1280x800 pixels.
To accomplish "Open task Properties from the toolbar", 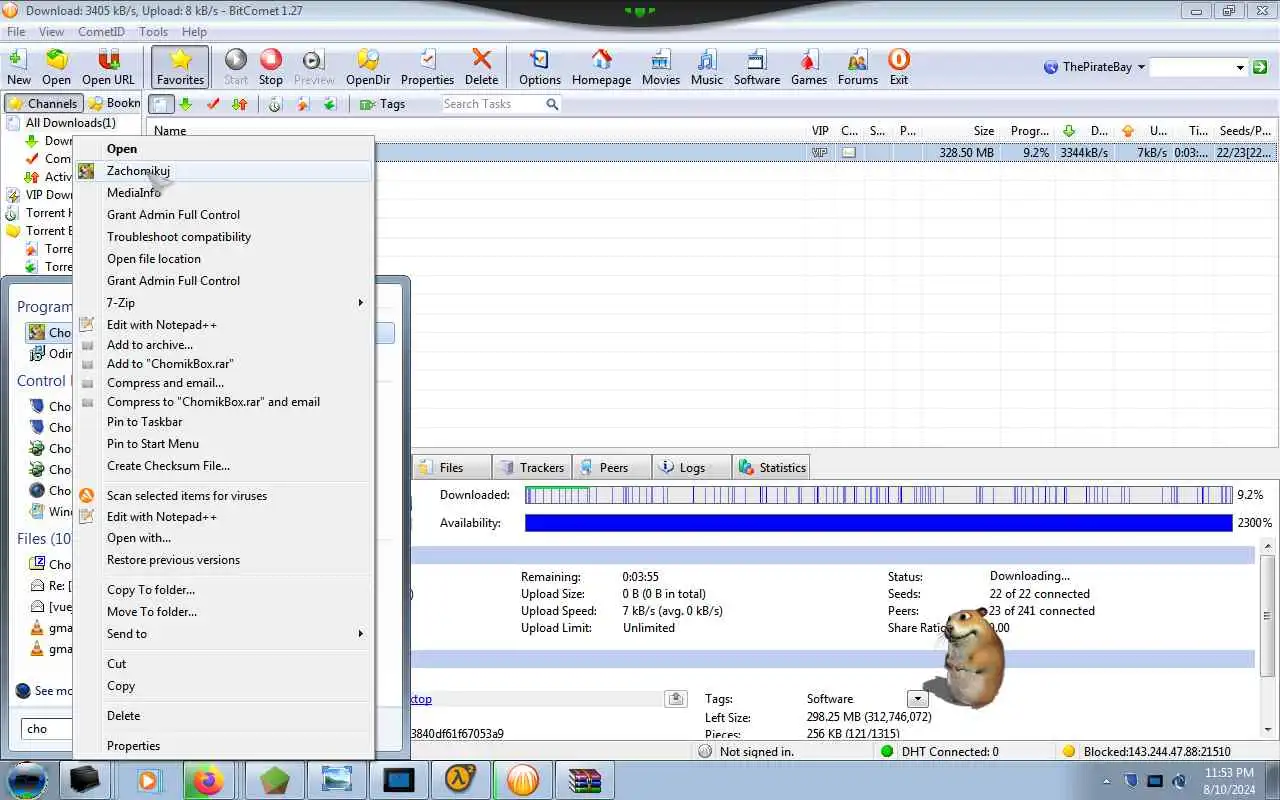I will tap(427, 67).
